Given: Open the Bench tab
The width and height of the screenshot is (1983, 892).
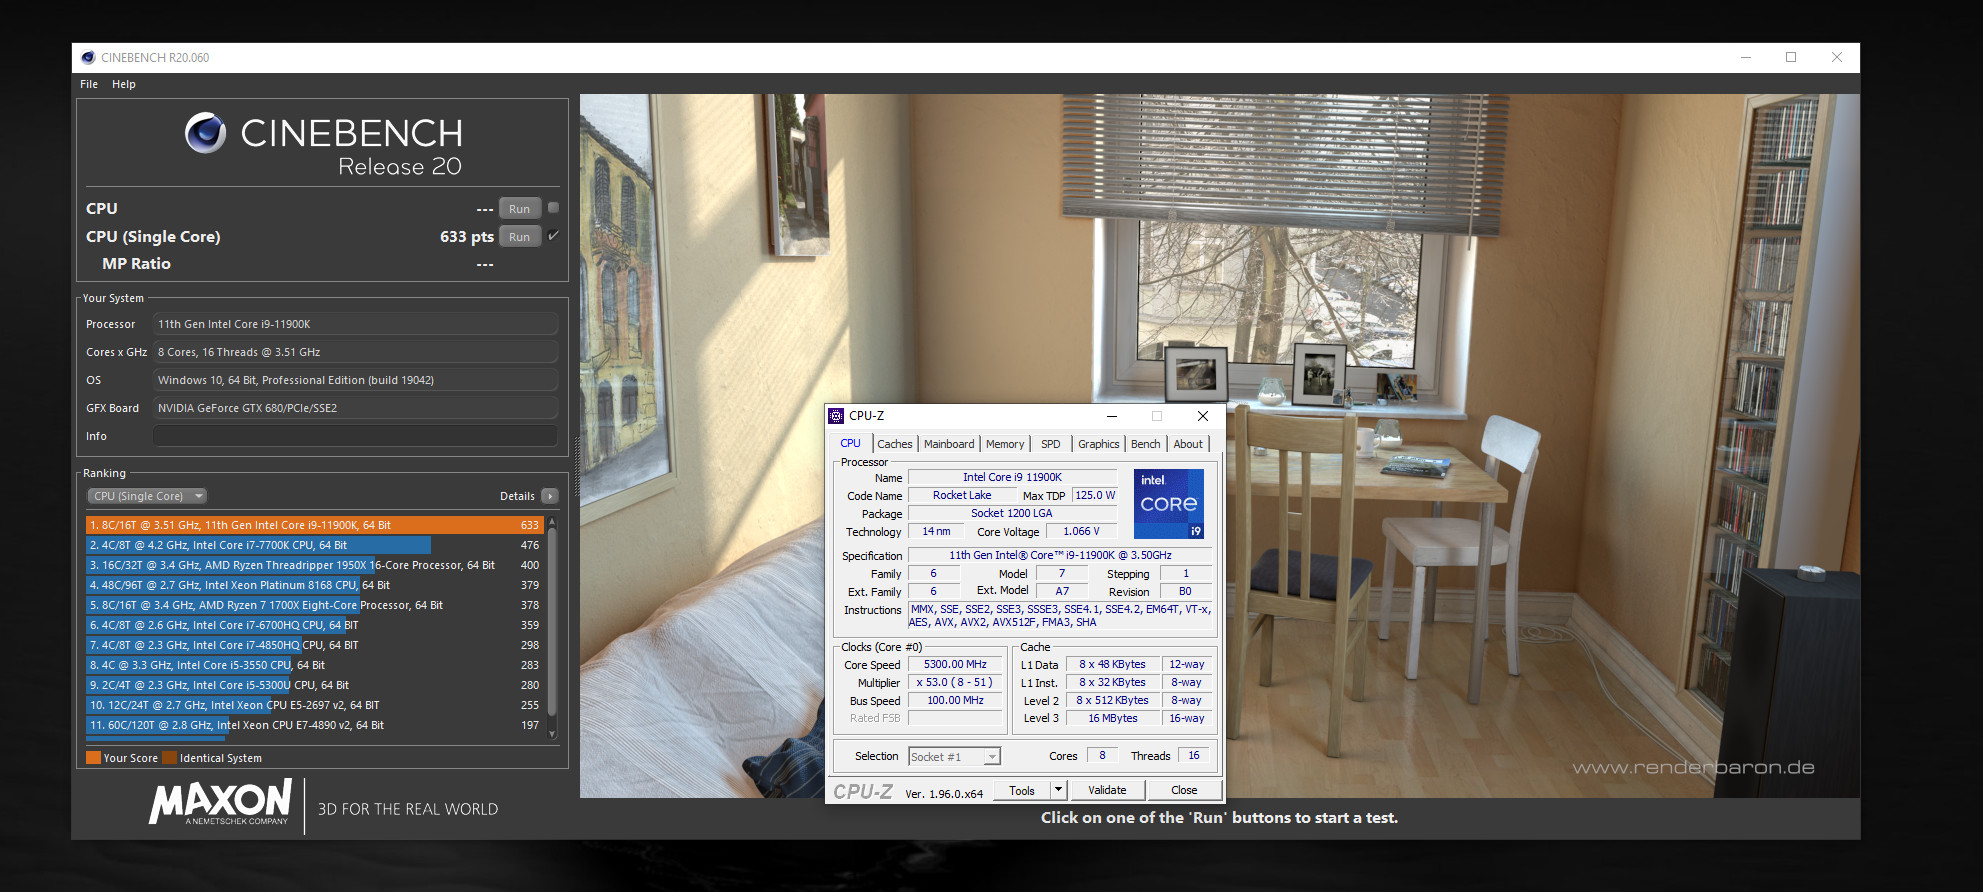Looking at the screenshot, I should [1146, 444].
